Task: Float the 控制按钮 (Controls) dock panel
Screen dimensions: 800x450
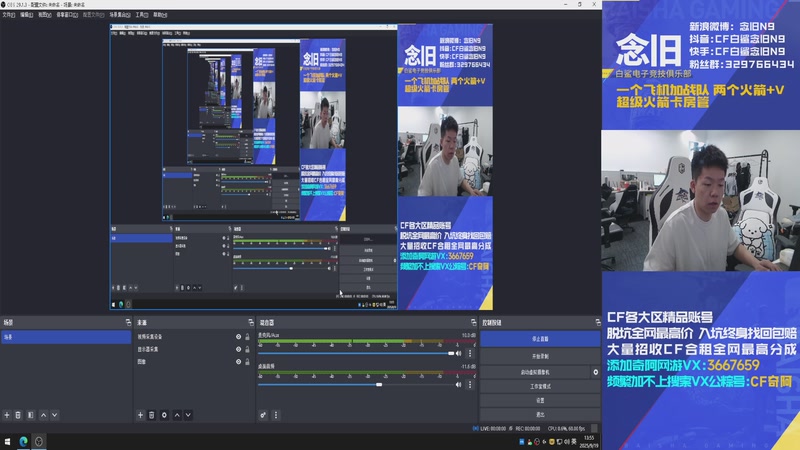Action: click(x=597, y=322)
